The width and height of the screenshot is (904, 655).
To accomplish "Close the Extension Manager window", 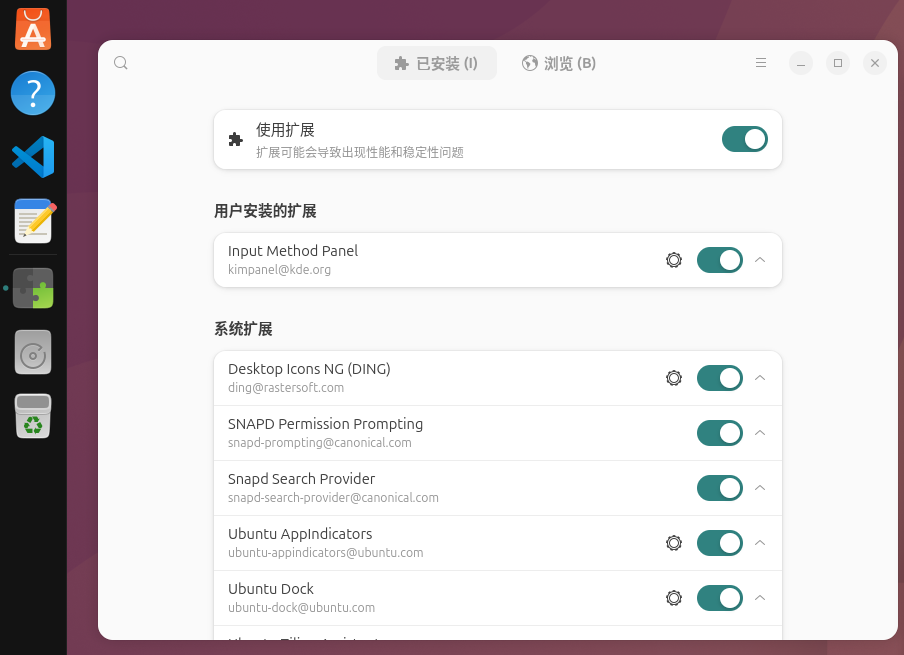I will coord(875,63).
